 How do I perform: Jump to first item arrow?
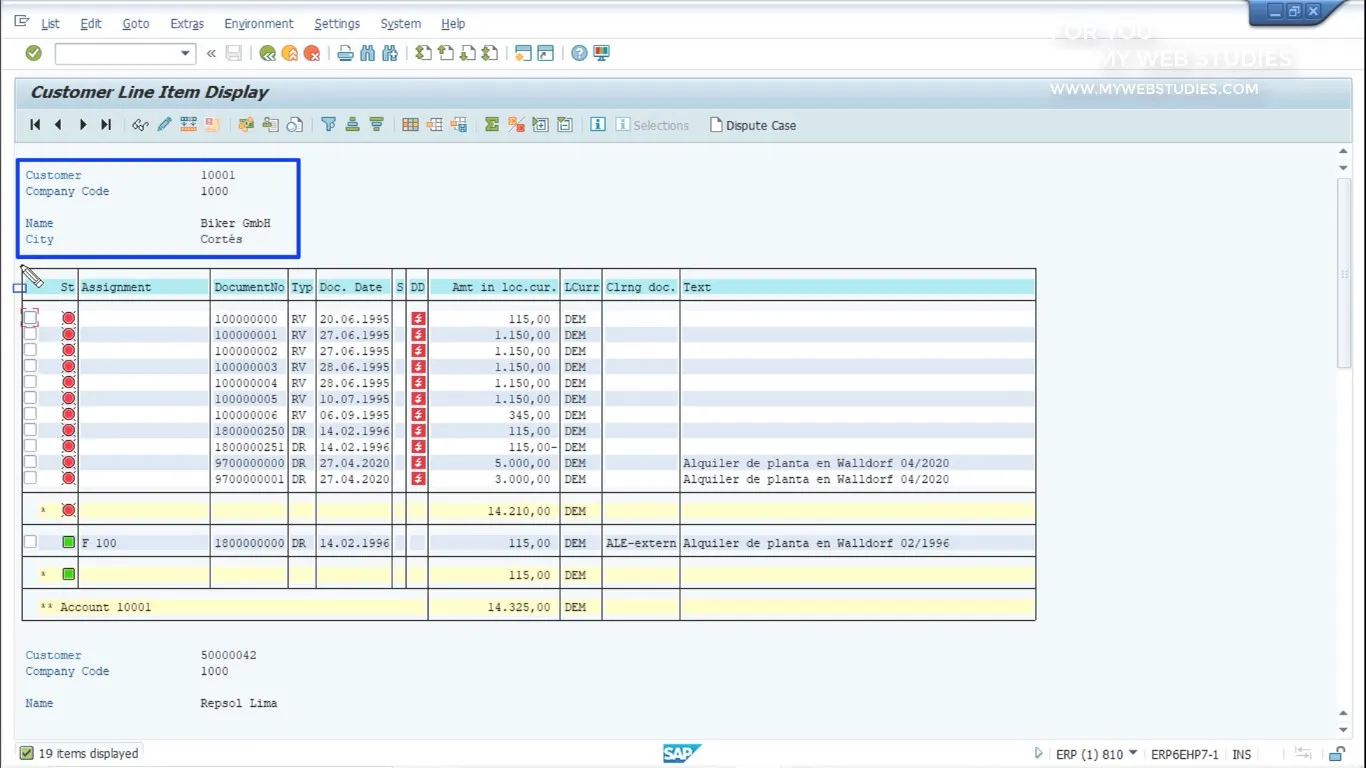click(35, 125)
